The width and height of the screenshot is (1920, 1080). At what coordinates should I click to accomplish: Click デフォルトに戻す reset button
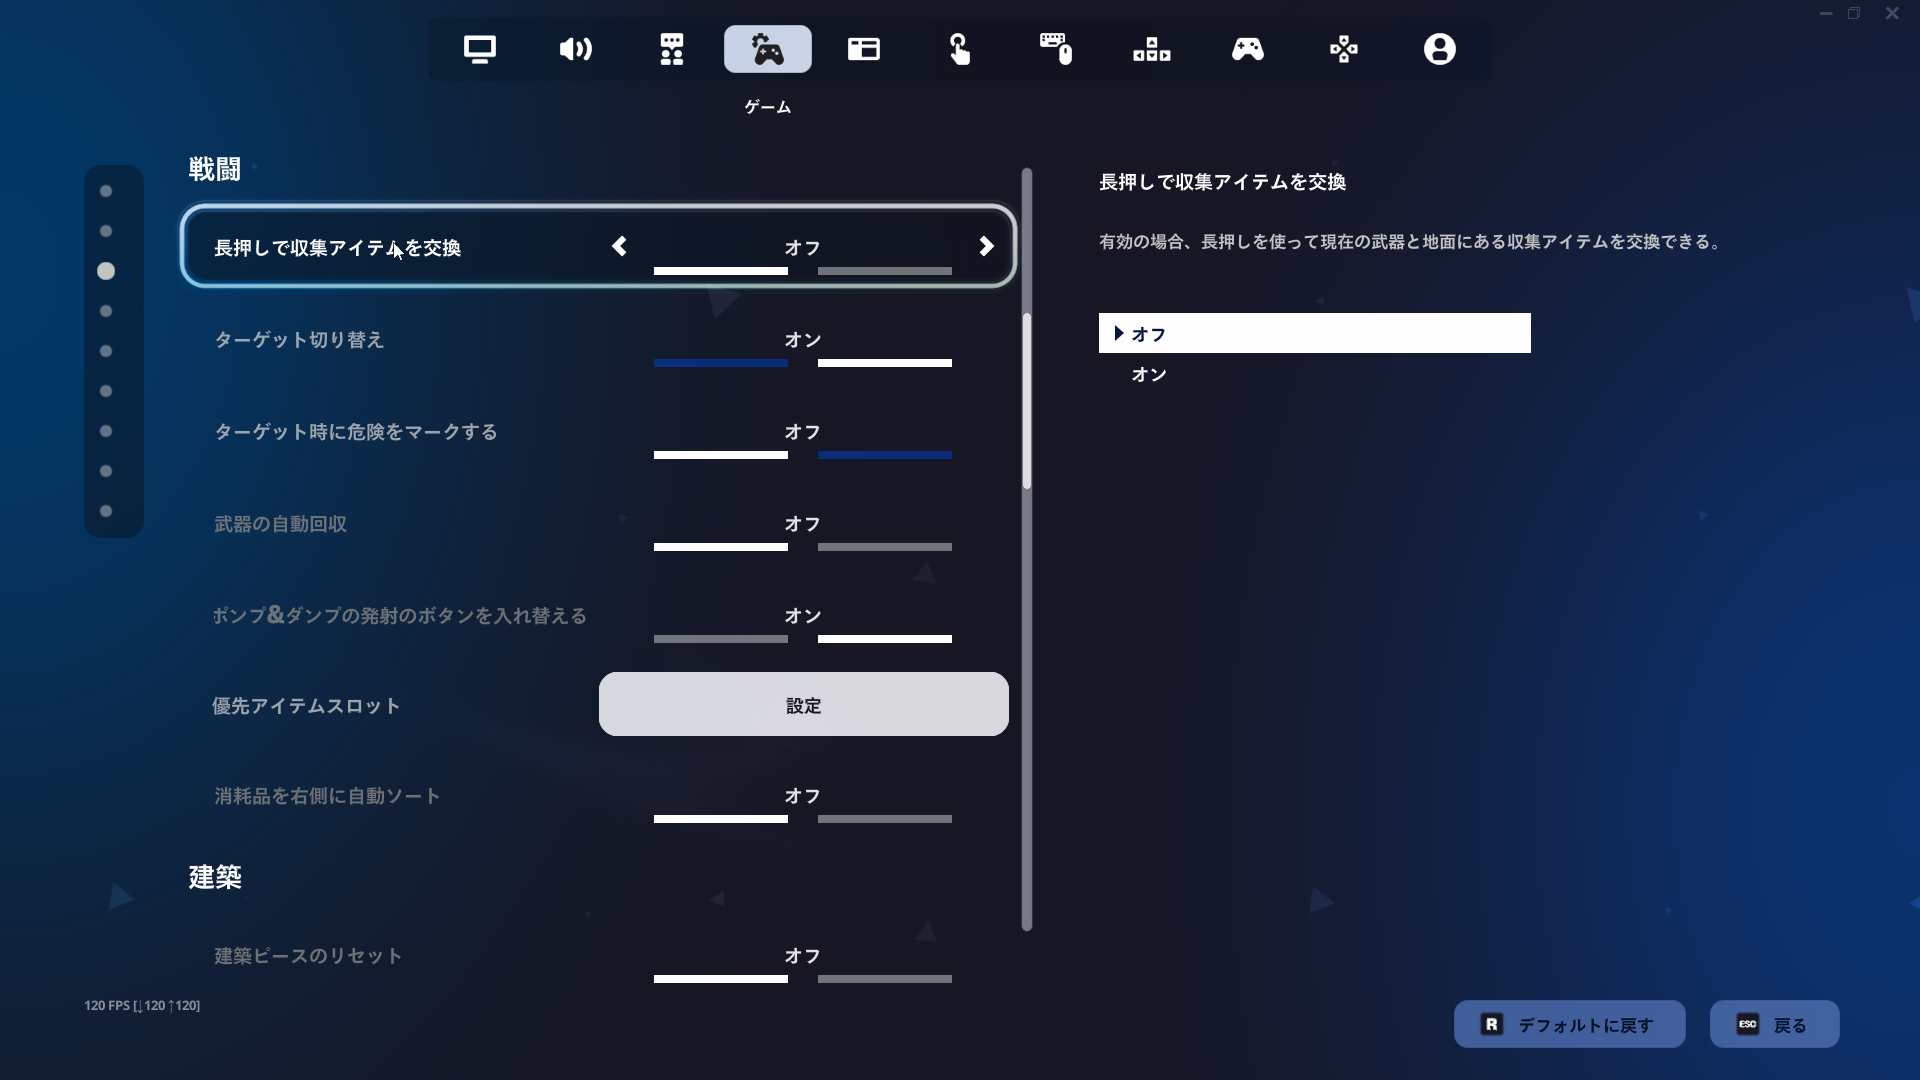pos(1569,1025)
